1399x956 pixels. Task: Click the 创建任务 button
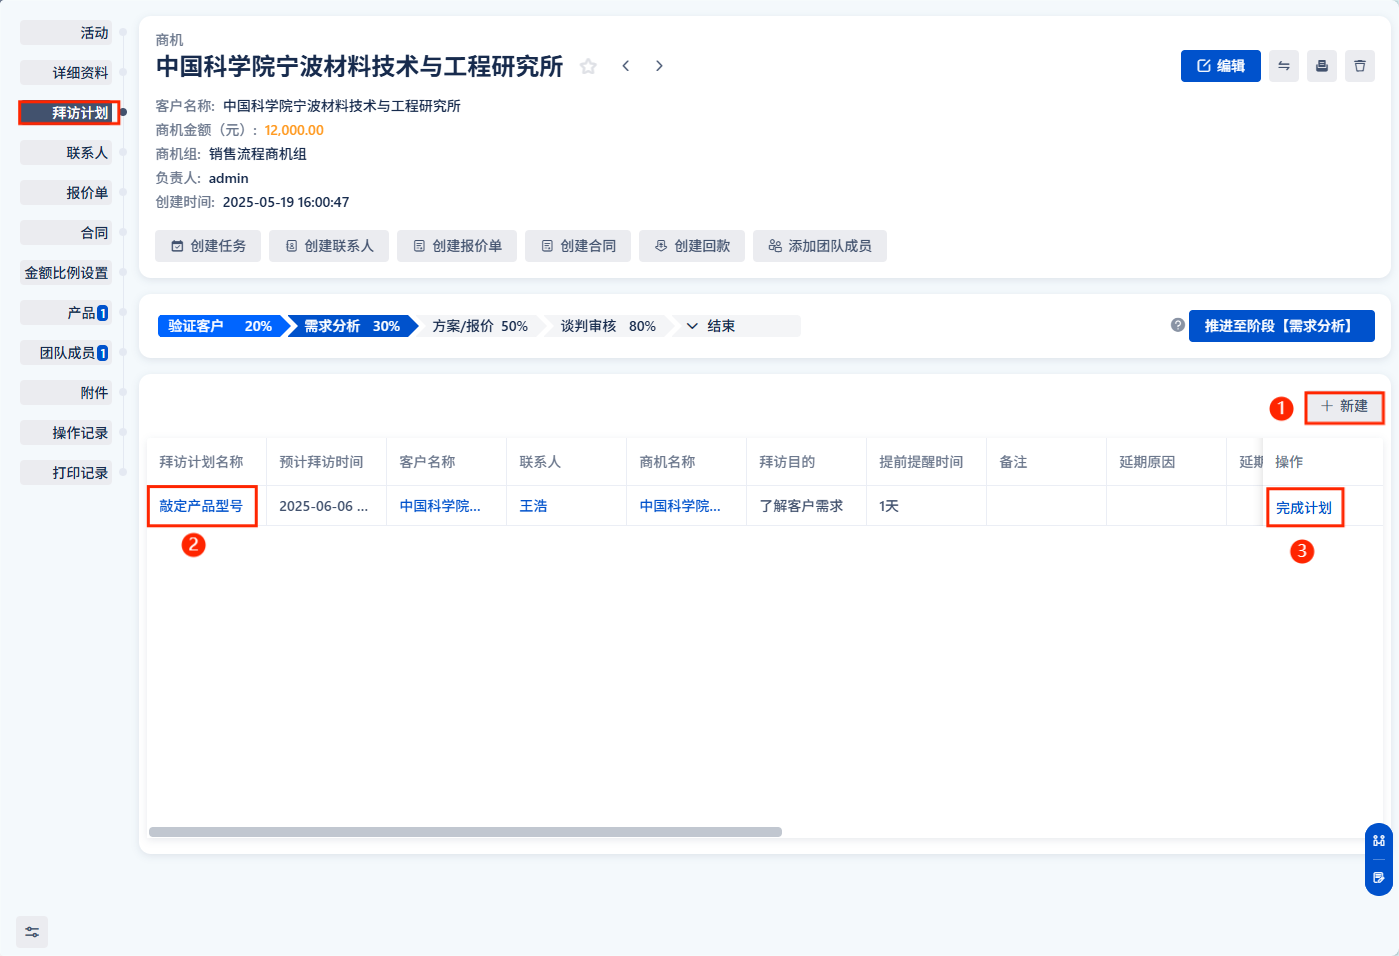(208, 246)
